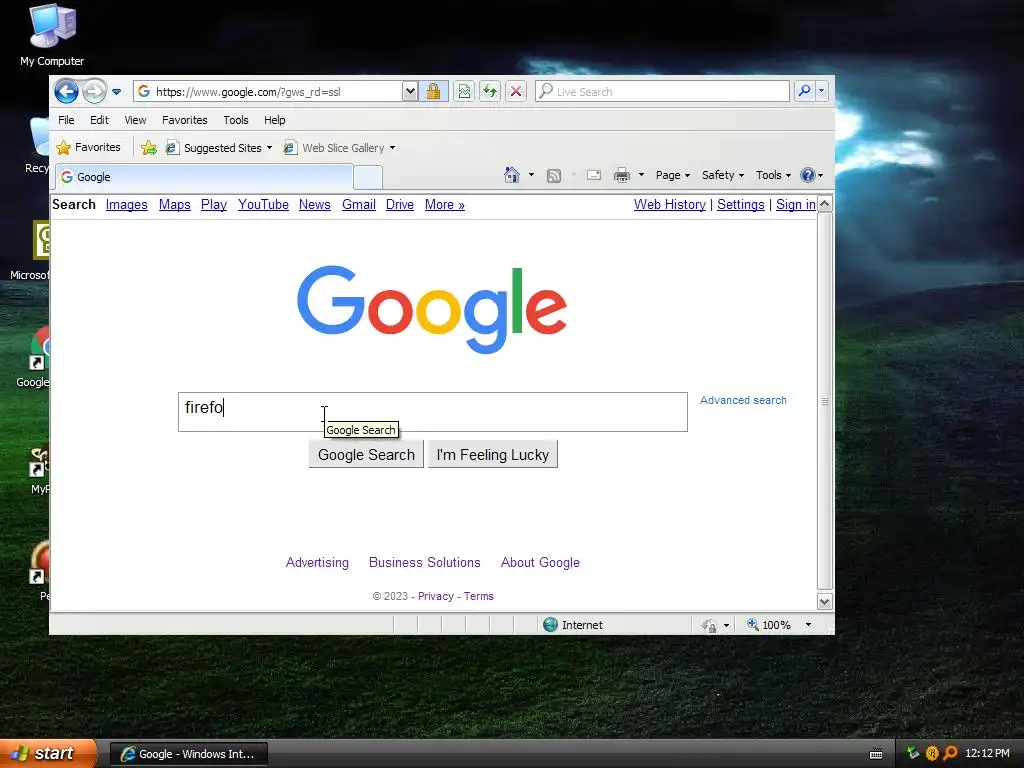Open the Safety command menu
The height and width of the screenshot is (768, 1024).
[723, 175]
